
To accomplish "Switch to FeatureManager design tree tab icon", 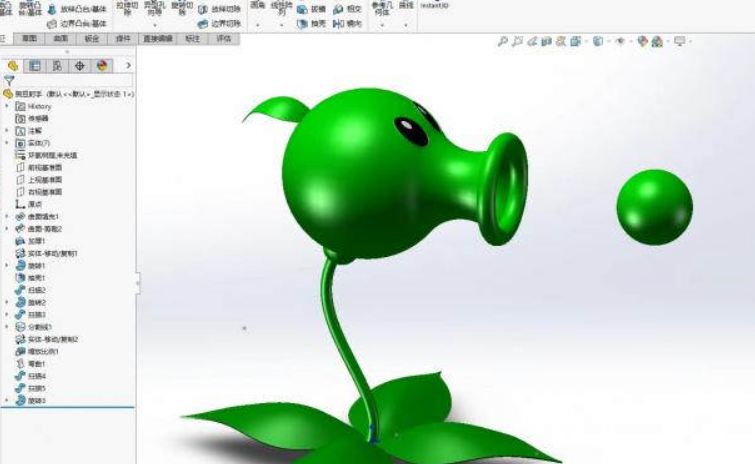I will point(13,66).
